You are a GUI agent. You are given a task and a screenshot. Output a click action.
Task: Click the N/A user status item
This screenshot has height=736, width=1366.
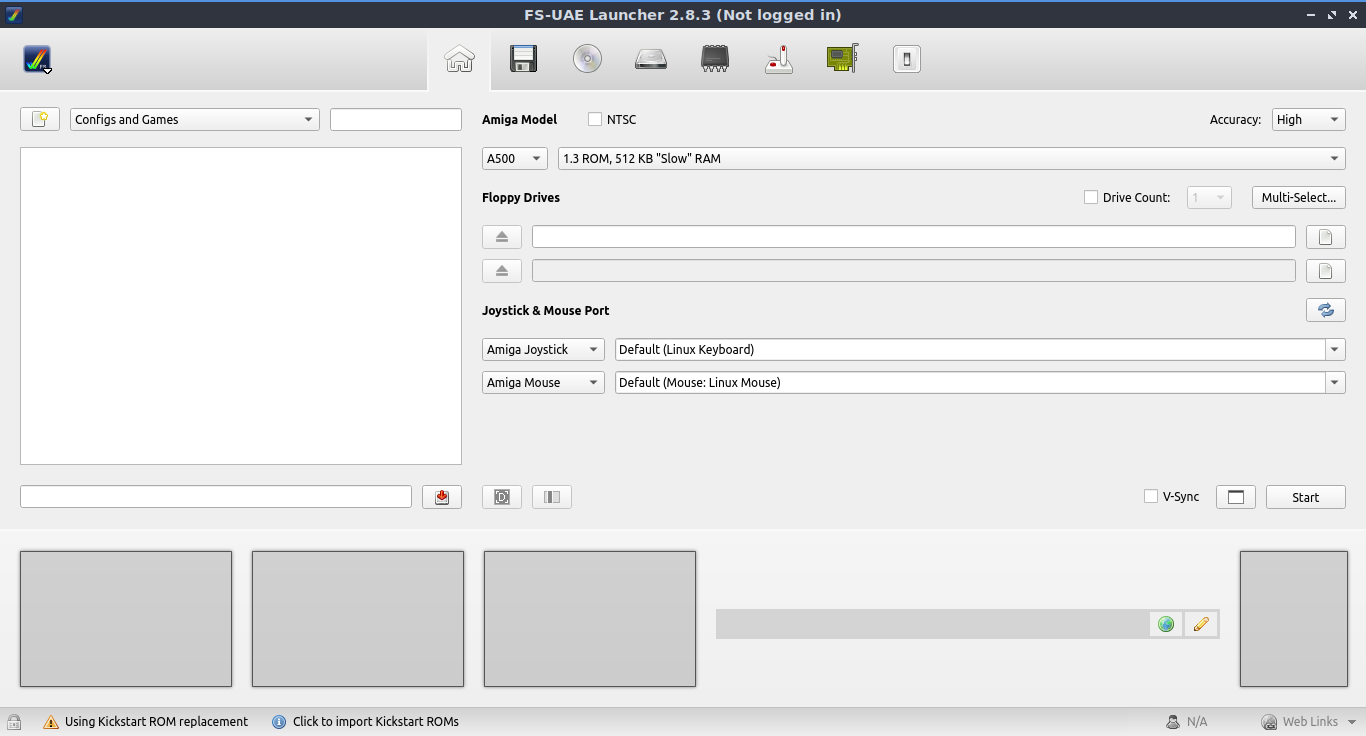point(1187,721)
